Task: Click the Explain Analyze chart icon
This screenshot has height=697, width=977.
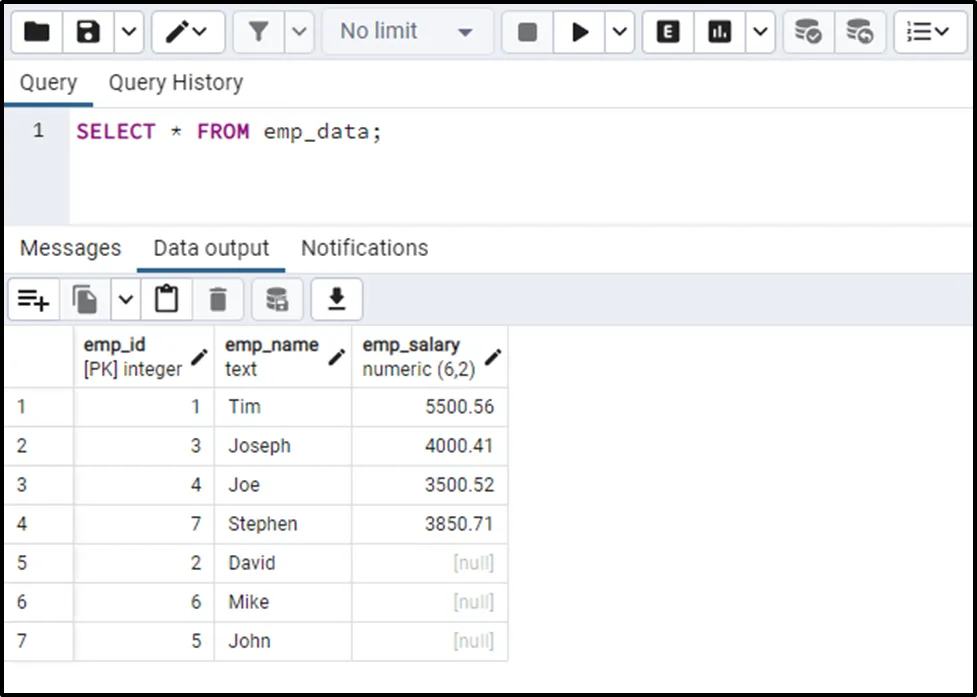Action: tap(719, 32)
